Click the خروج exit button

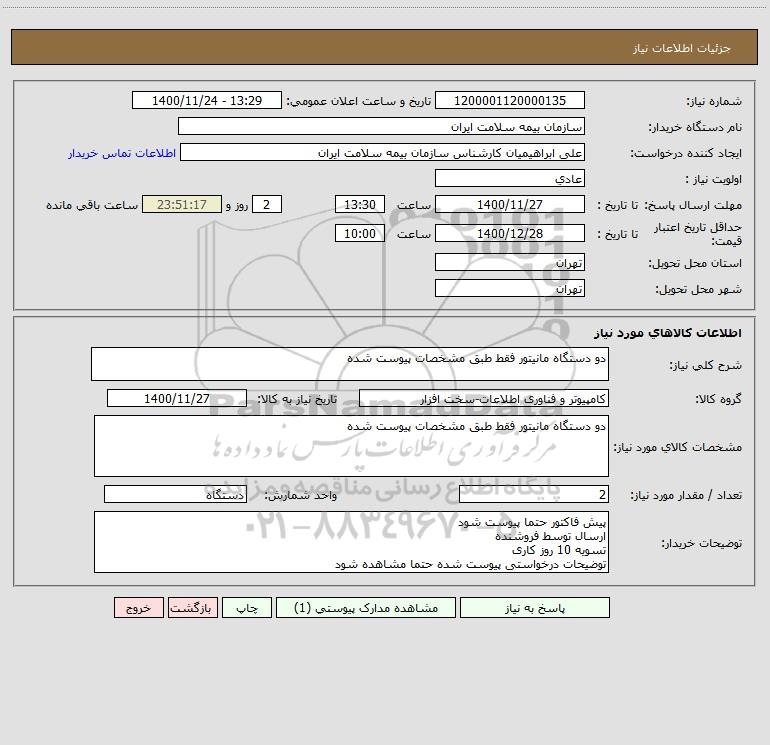click(138, 607)
